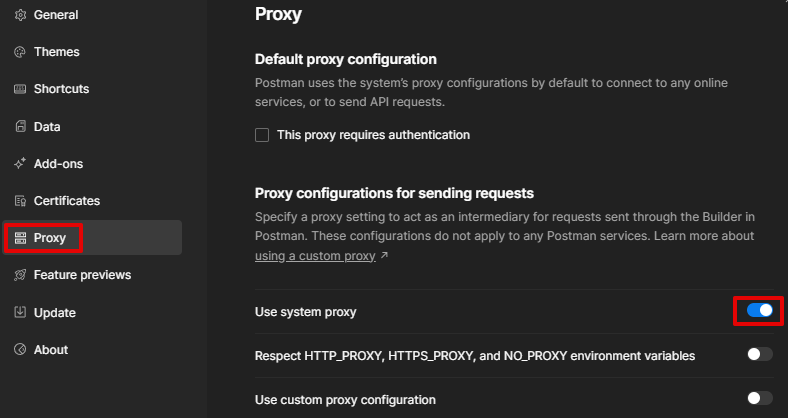The image size is (789, 418).
Task: Click the Data storage icon
Action: pos(20,127)
